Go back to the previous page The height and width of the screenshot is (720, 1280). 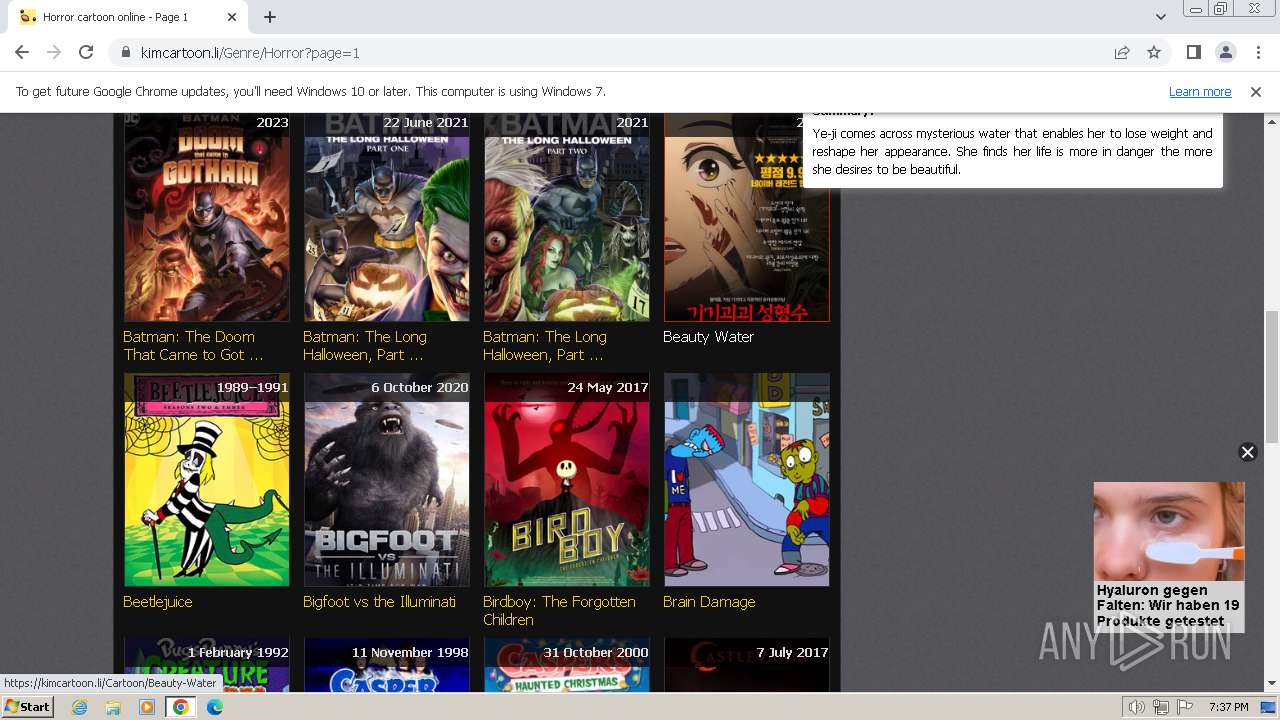(x=22, y=52)
